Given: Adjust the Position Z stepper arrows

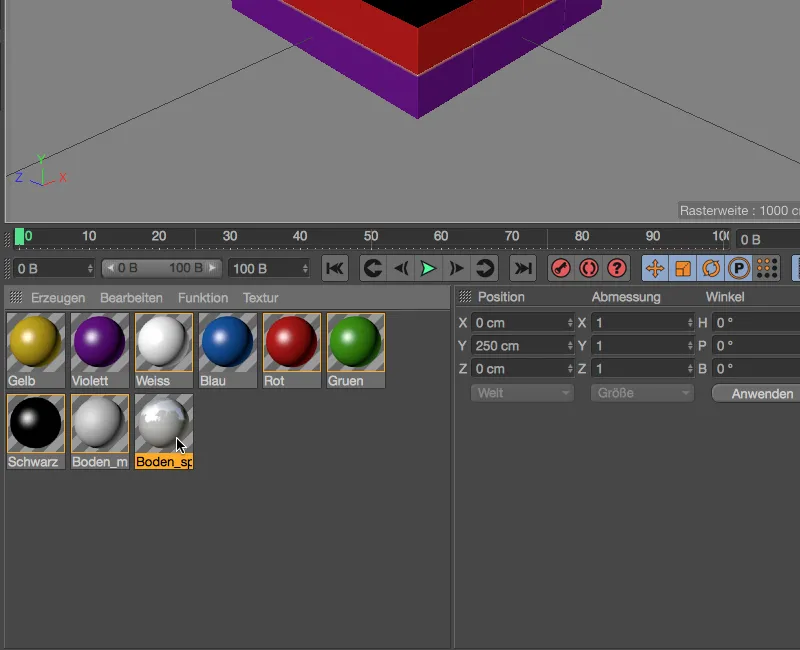Looking at the screenshot, I should (570, 369).
